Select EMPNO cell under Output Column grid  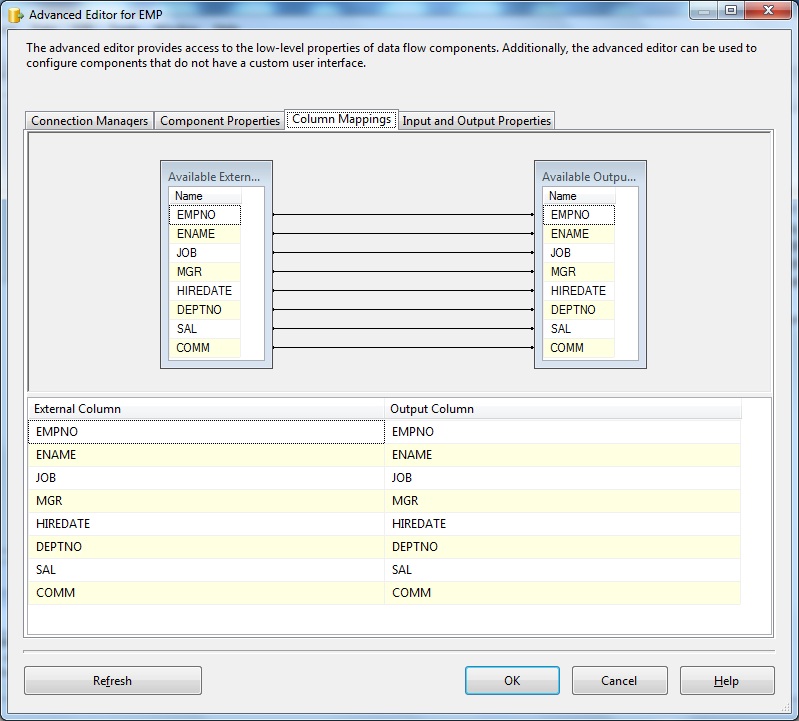[563, 432]
